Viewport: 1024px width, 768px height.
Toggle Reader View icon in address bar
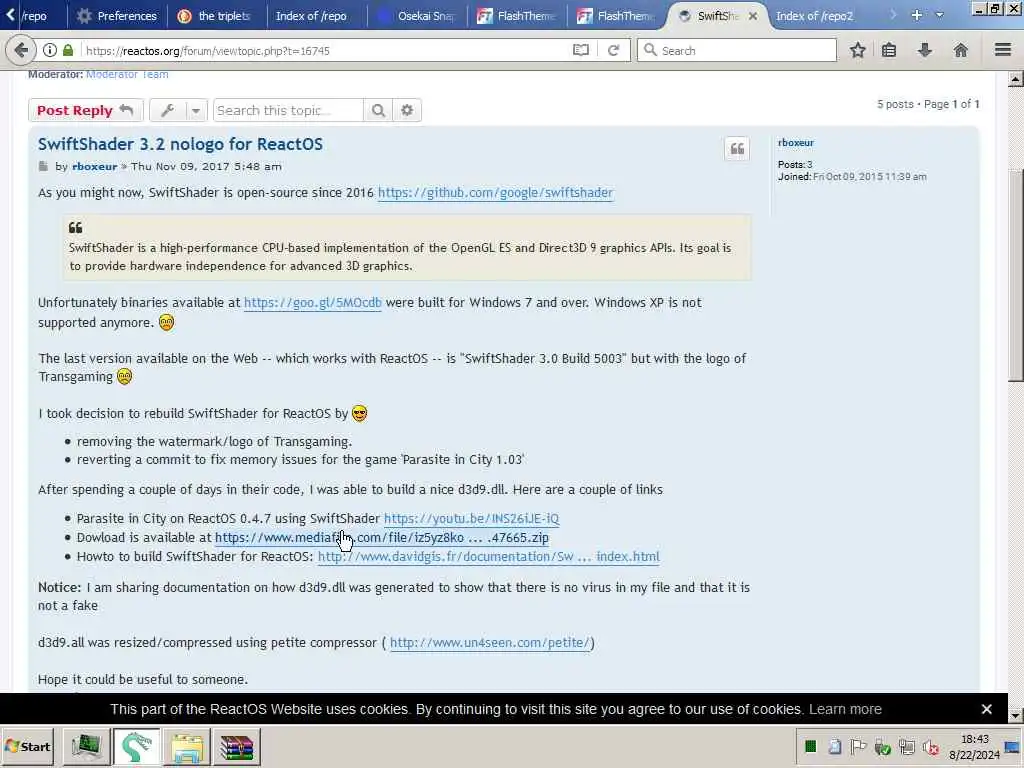pyautogui.click(x=581, y=50)
